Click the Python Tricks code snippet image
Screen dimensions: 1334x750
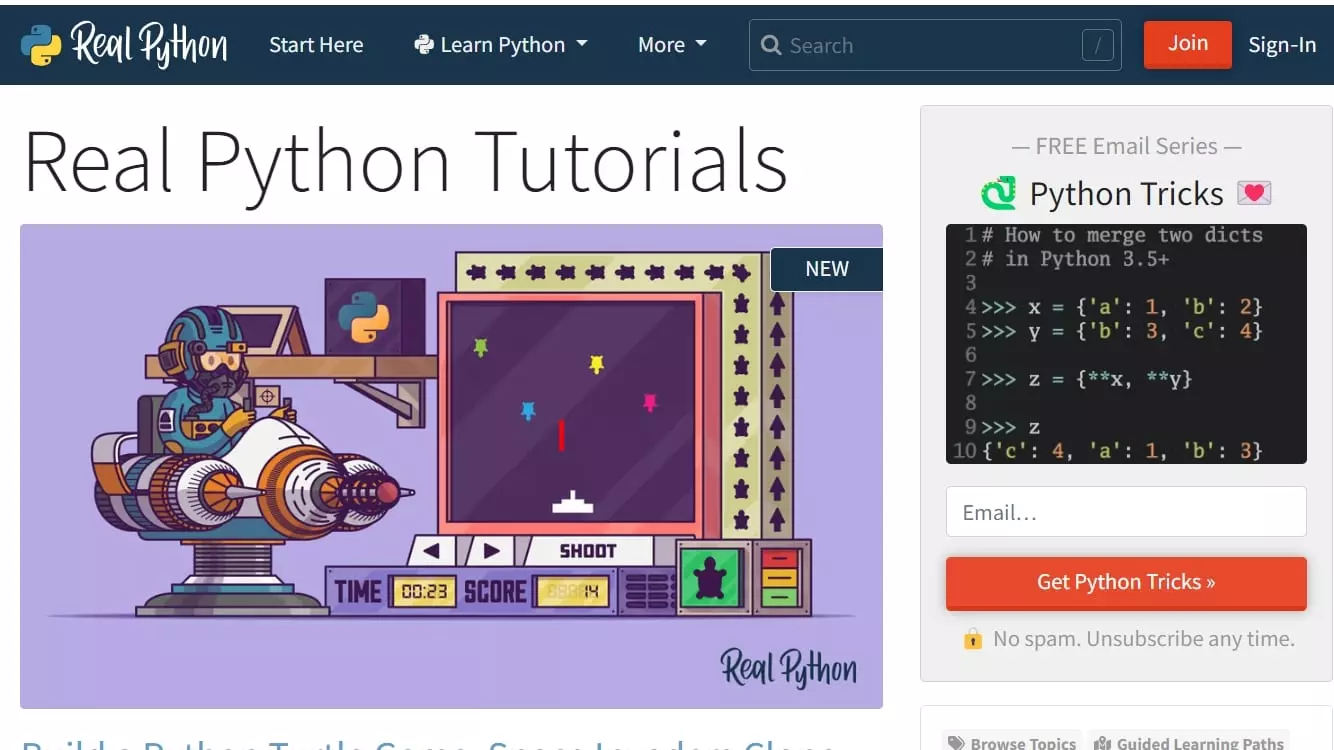click(1126, 344)
